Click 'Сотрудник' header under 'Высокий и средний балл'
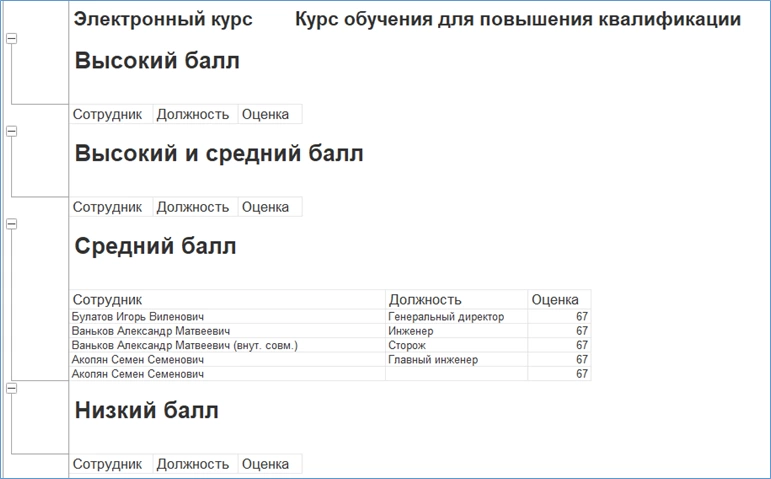Image resolution: width=771 pixels, height=479 pixels. [111, 207]
